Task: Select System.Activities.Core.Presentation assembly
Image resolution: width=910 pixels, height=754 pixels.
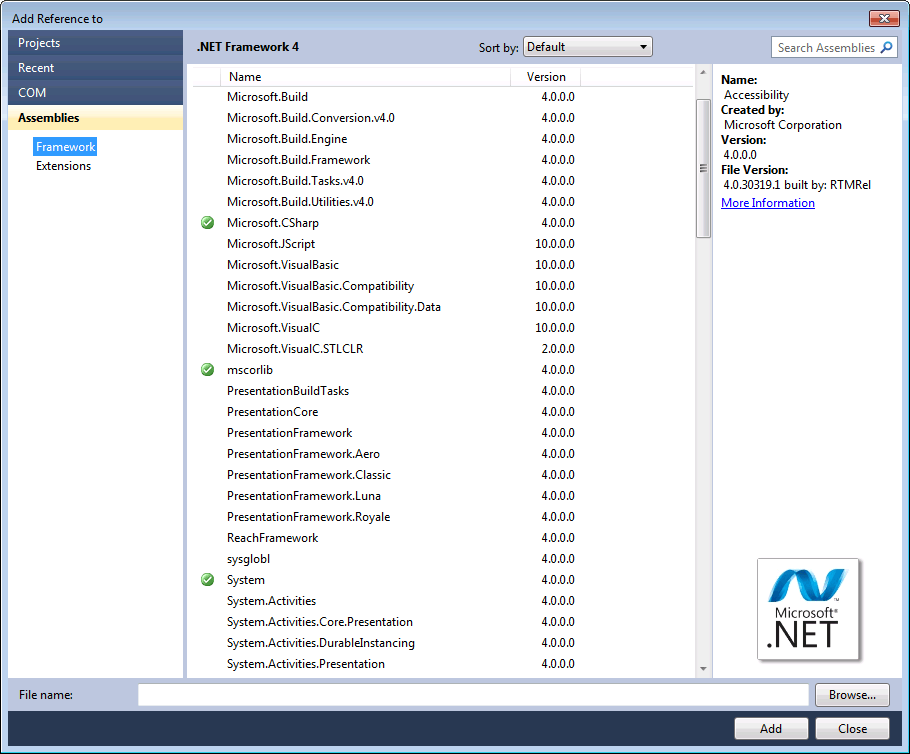Action: 320,622
